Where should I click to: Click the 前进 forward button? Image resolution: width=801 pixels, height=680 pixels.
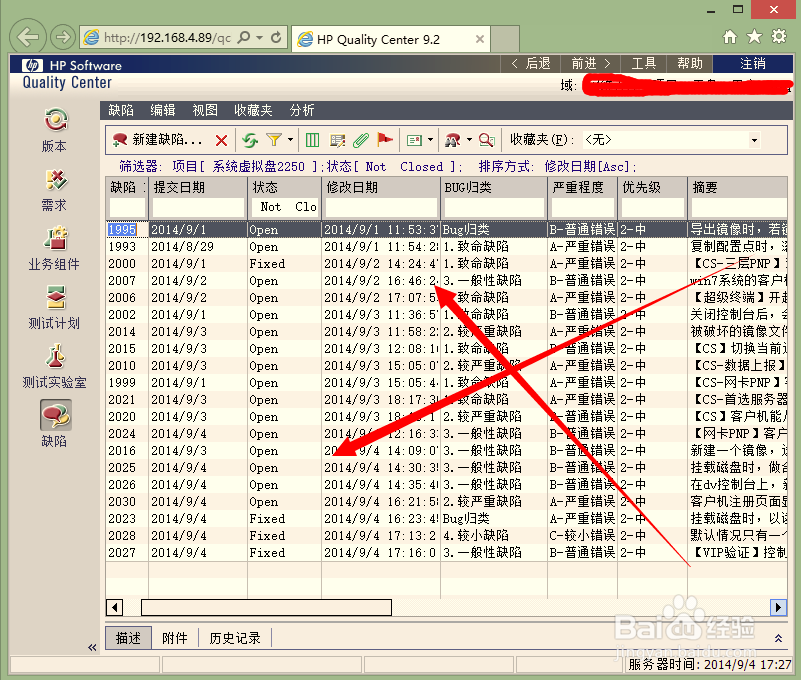pos(591,63)
